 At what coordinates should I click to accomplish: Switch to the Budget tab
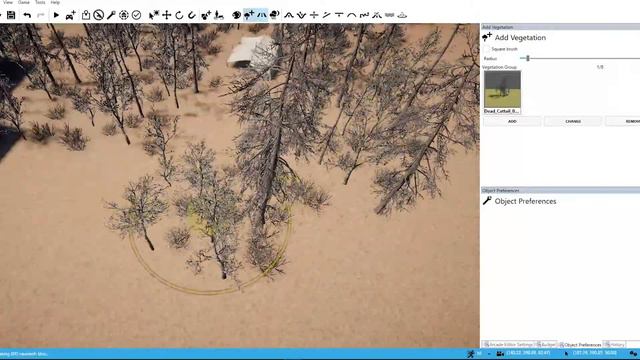[x=546, y=344]
